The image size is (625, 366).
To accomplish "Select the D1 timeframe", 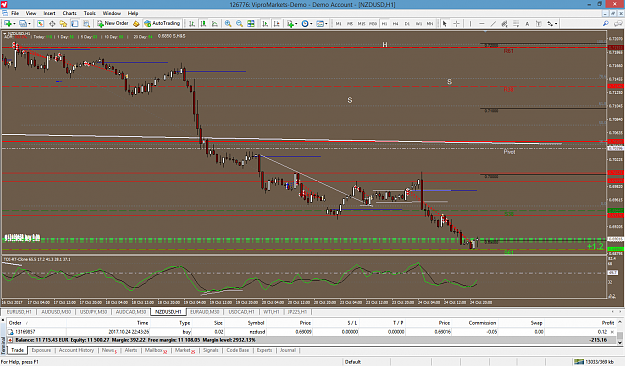I will tap(407, 24).
